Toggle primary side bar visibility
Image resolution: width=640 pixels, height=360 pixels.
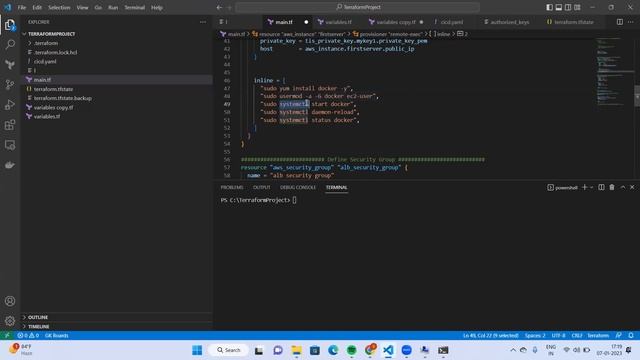[x=549, y=7]
